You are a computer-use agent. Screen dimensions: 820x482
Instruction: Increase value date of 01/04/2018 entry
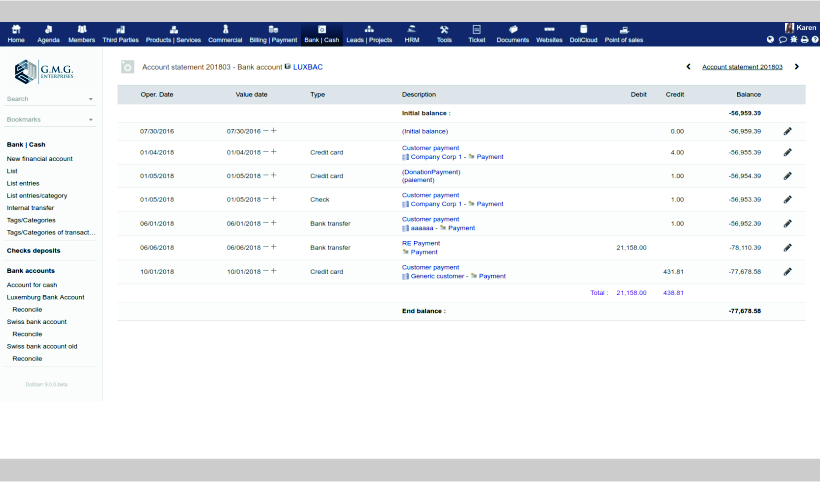point(274,152)
